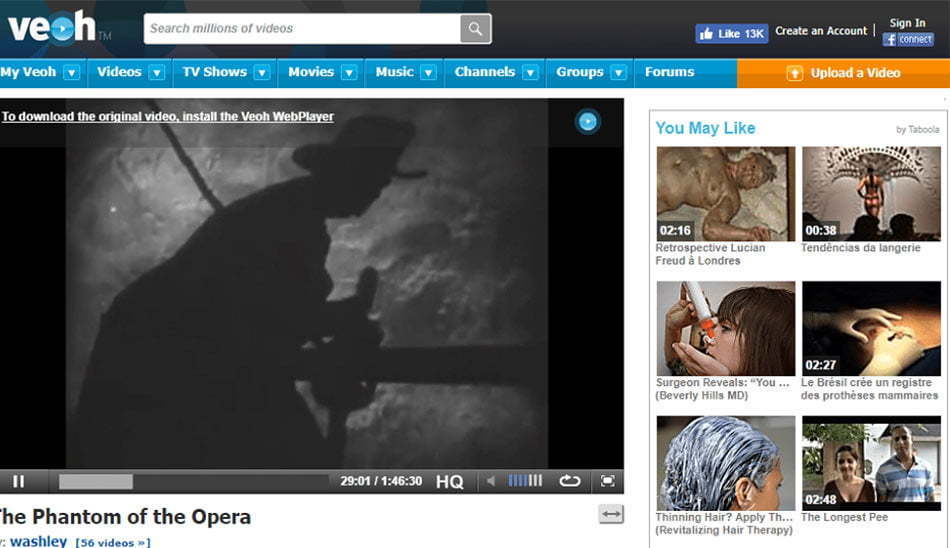Toggle HQ video quality
This screenshot has width=950, height=548.
click(x=450, y=481)
